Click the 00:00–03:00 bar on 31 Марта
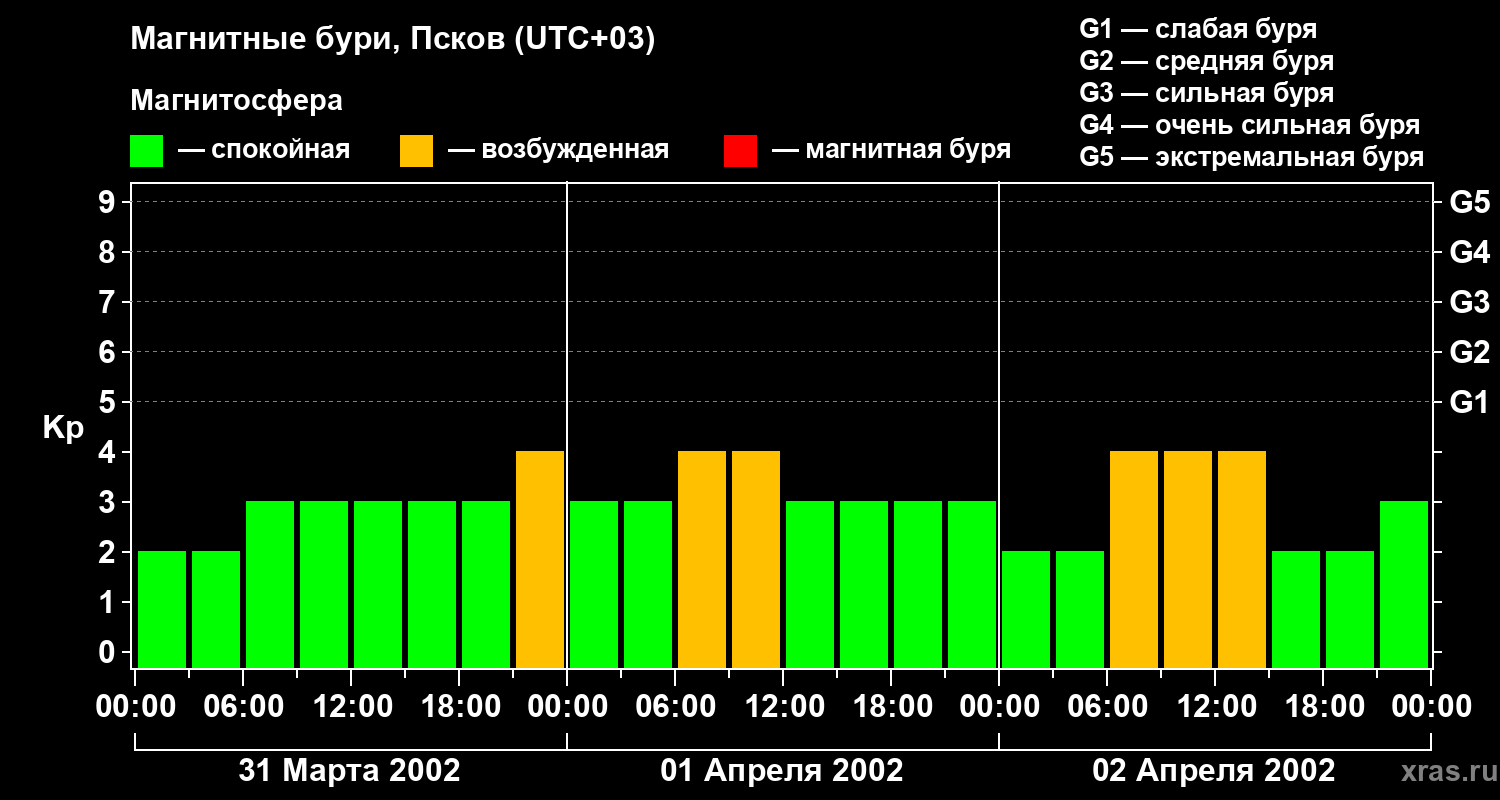This screenshot has width=1500, height=800. (x=162, y=609)
